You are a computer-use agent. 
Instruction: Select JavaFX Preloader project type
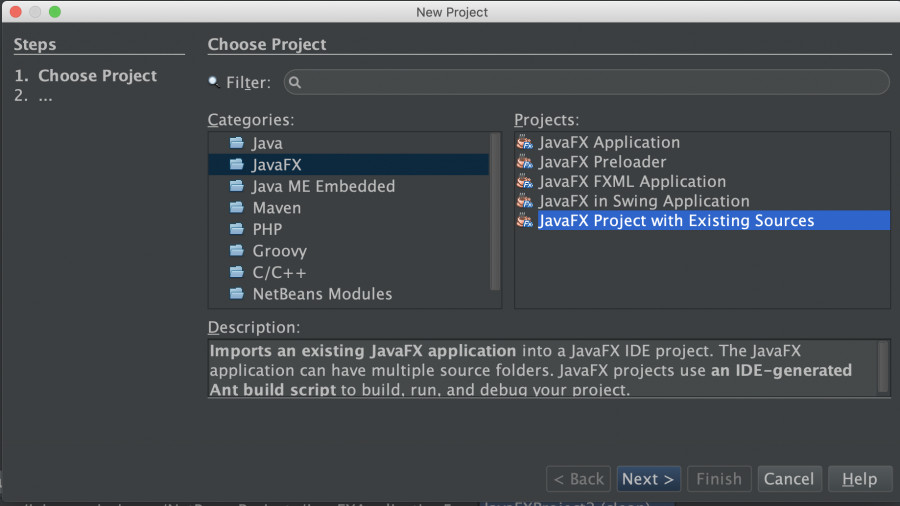click(x=602, y=162)
